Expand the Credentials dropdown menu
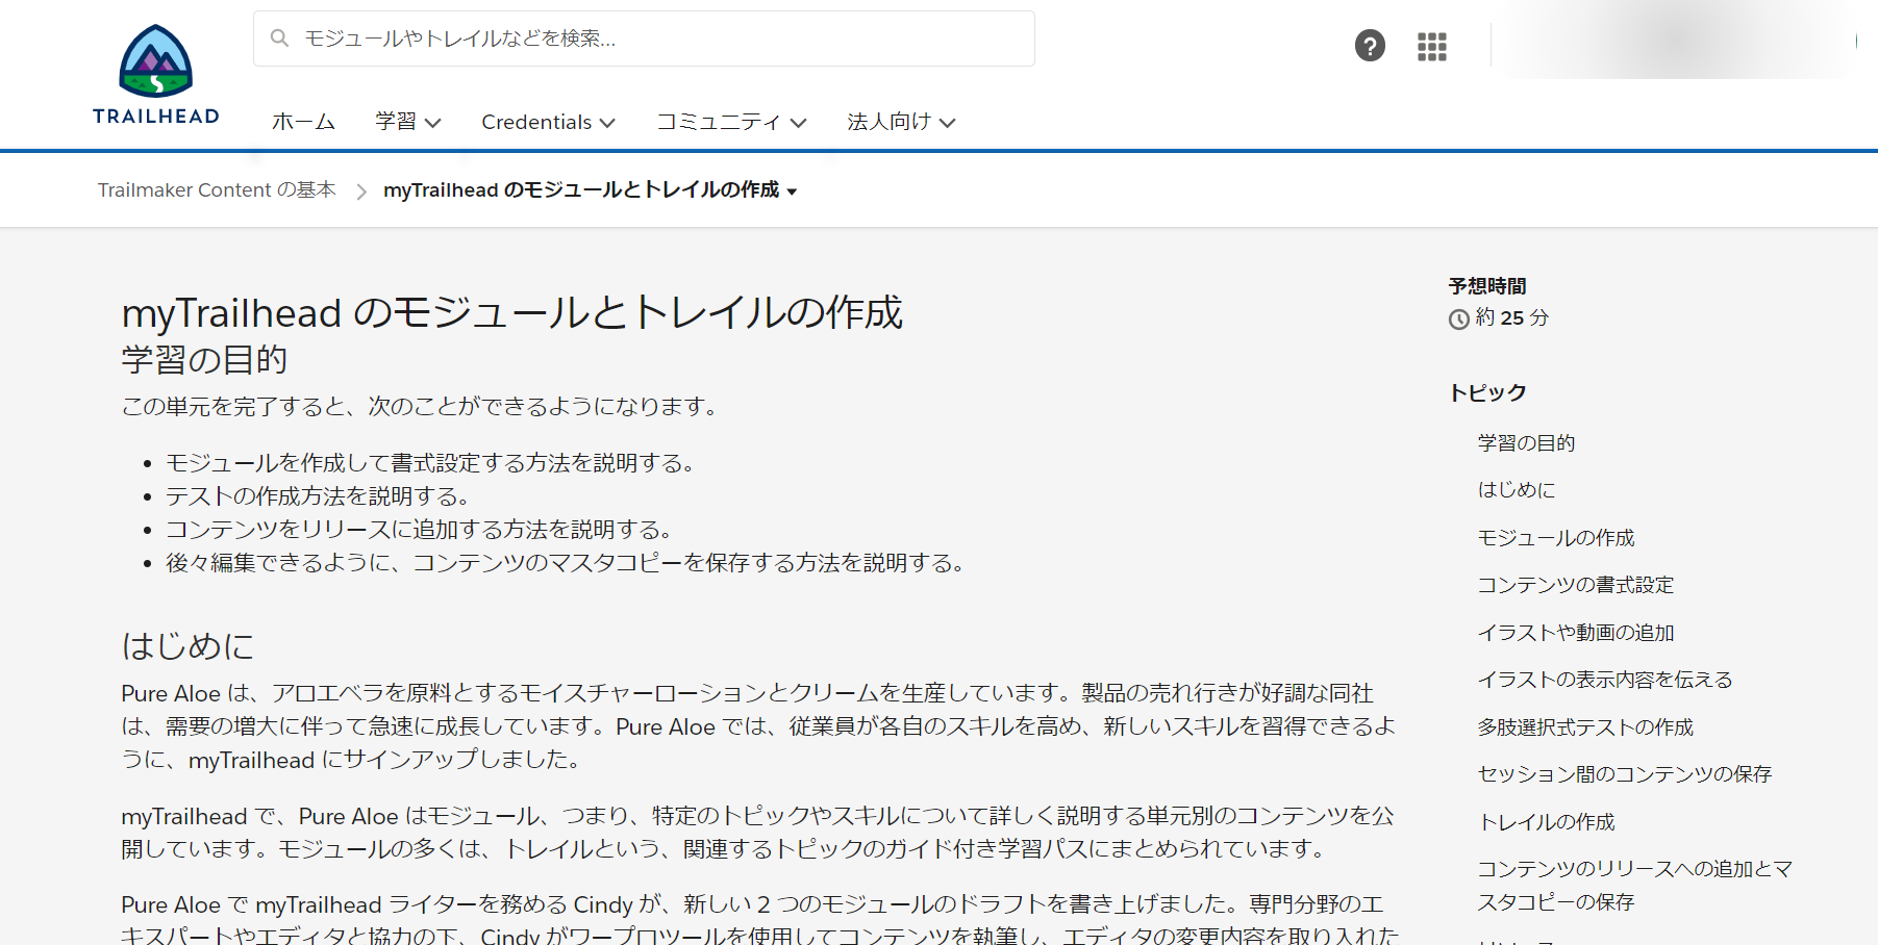The image size is (1878, 945). (x=547, y=122)
